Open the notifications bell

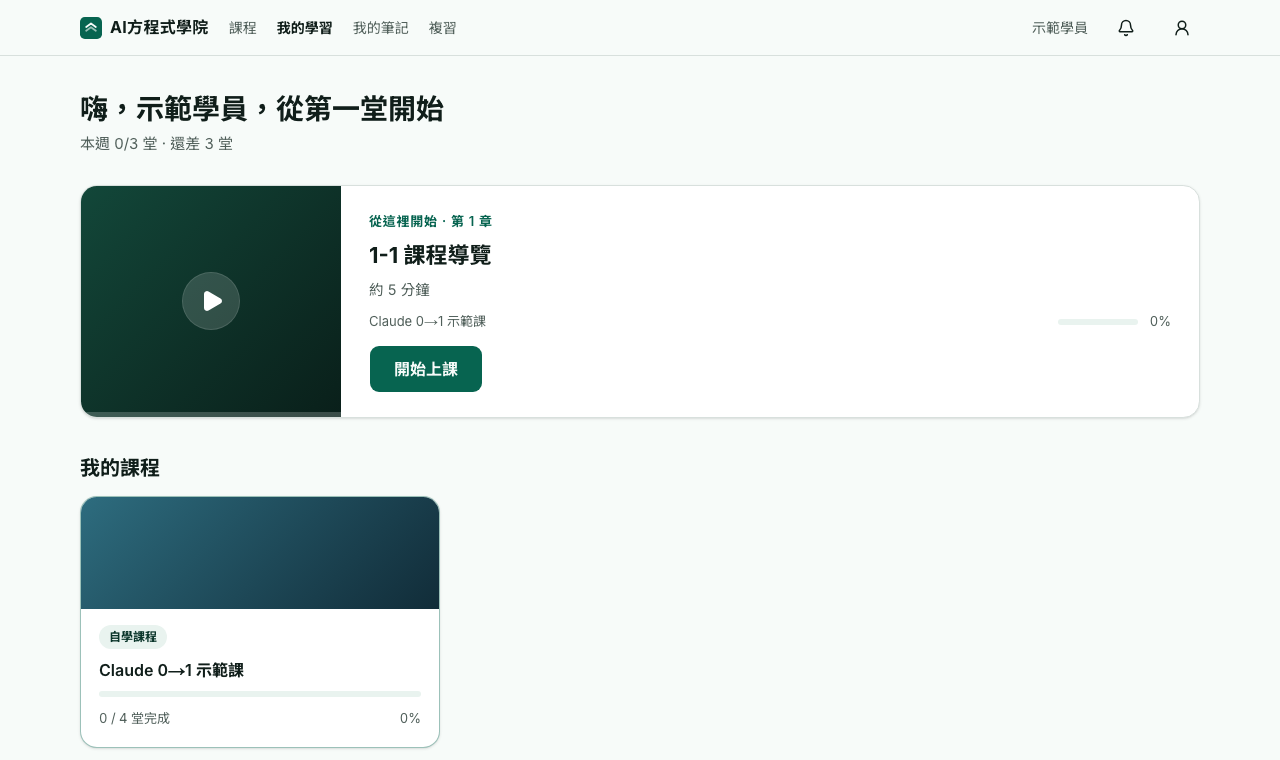1126,28
